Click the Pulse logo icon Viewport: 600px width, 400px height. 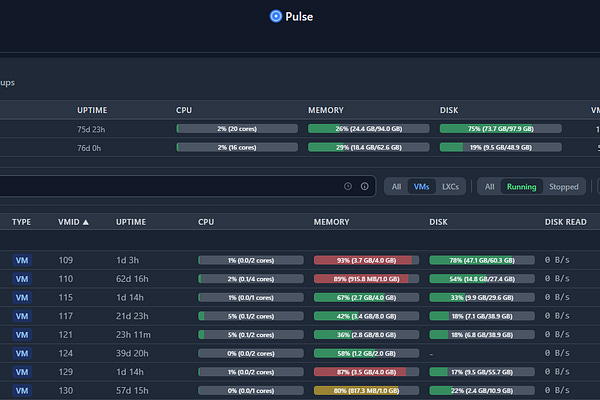pyautogui.click(x=276, y=16)
